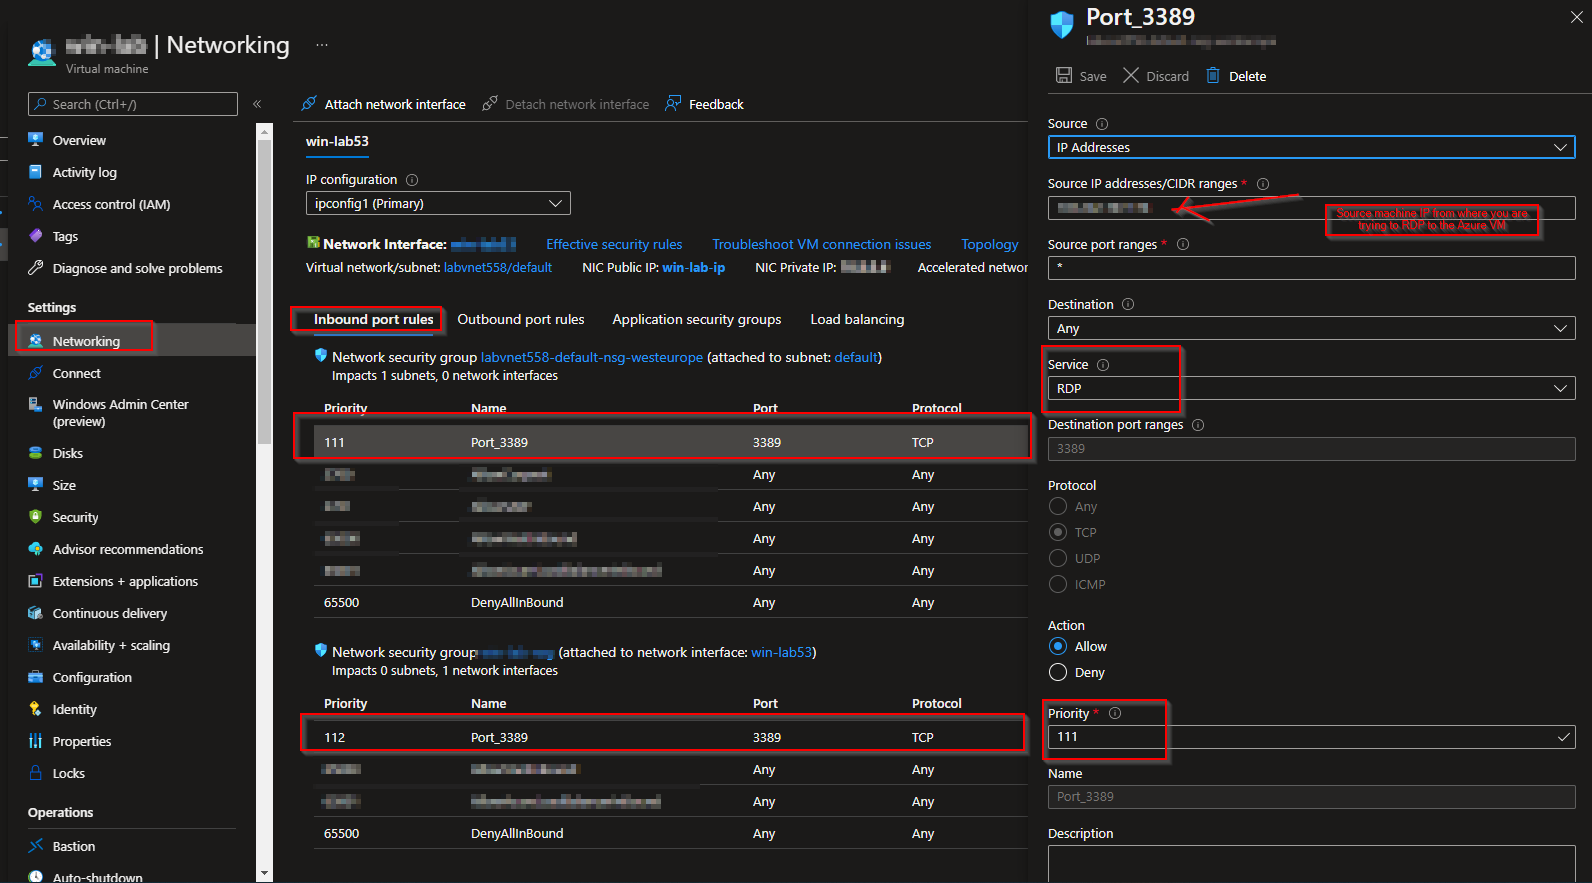Open the Destination dropdown showing Any
The width and height of the screenshot is (1592, 883).
pyautogui.click(x=1311, y=328)
